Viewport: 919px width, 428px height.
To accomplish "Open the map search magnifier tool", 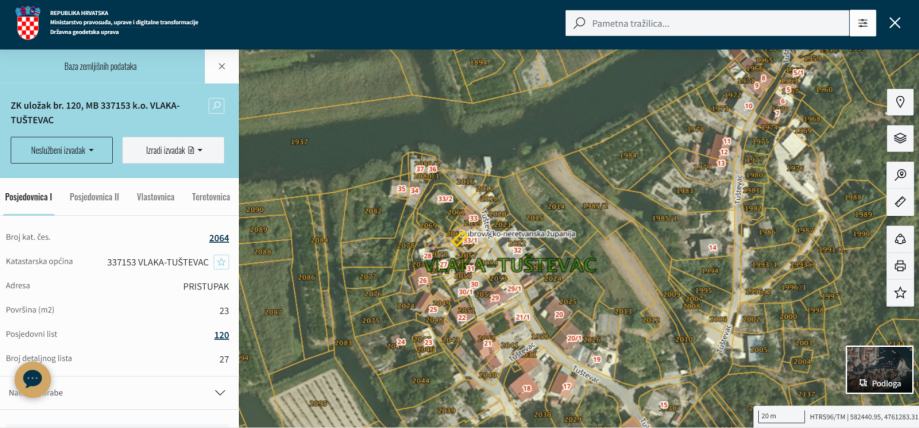I will (900, 175).
